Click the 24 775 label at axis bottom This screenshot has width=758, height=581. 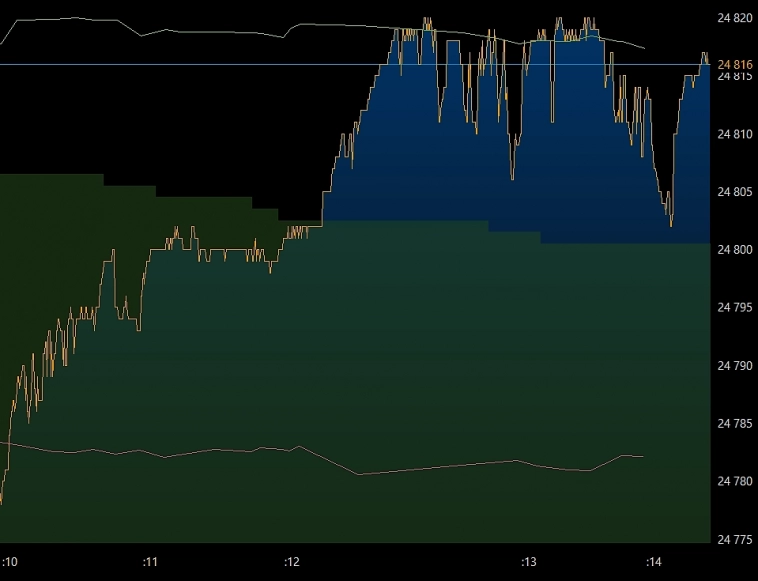pyautogui.click(x=735, y=540)
